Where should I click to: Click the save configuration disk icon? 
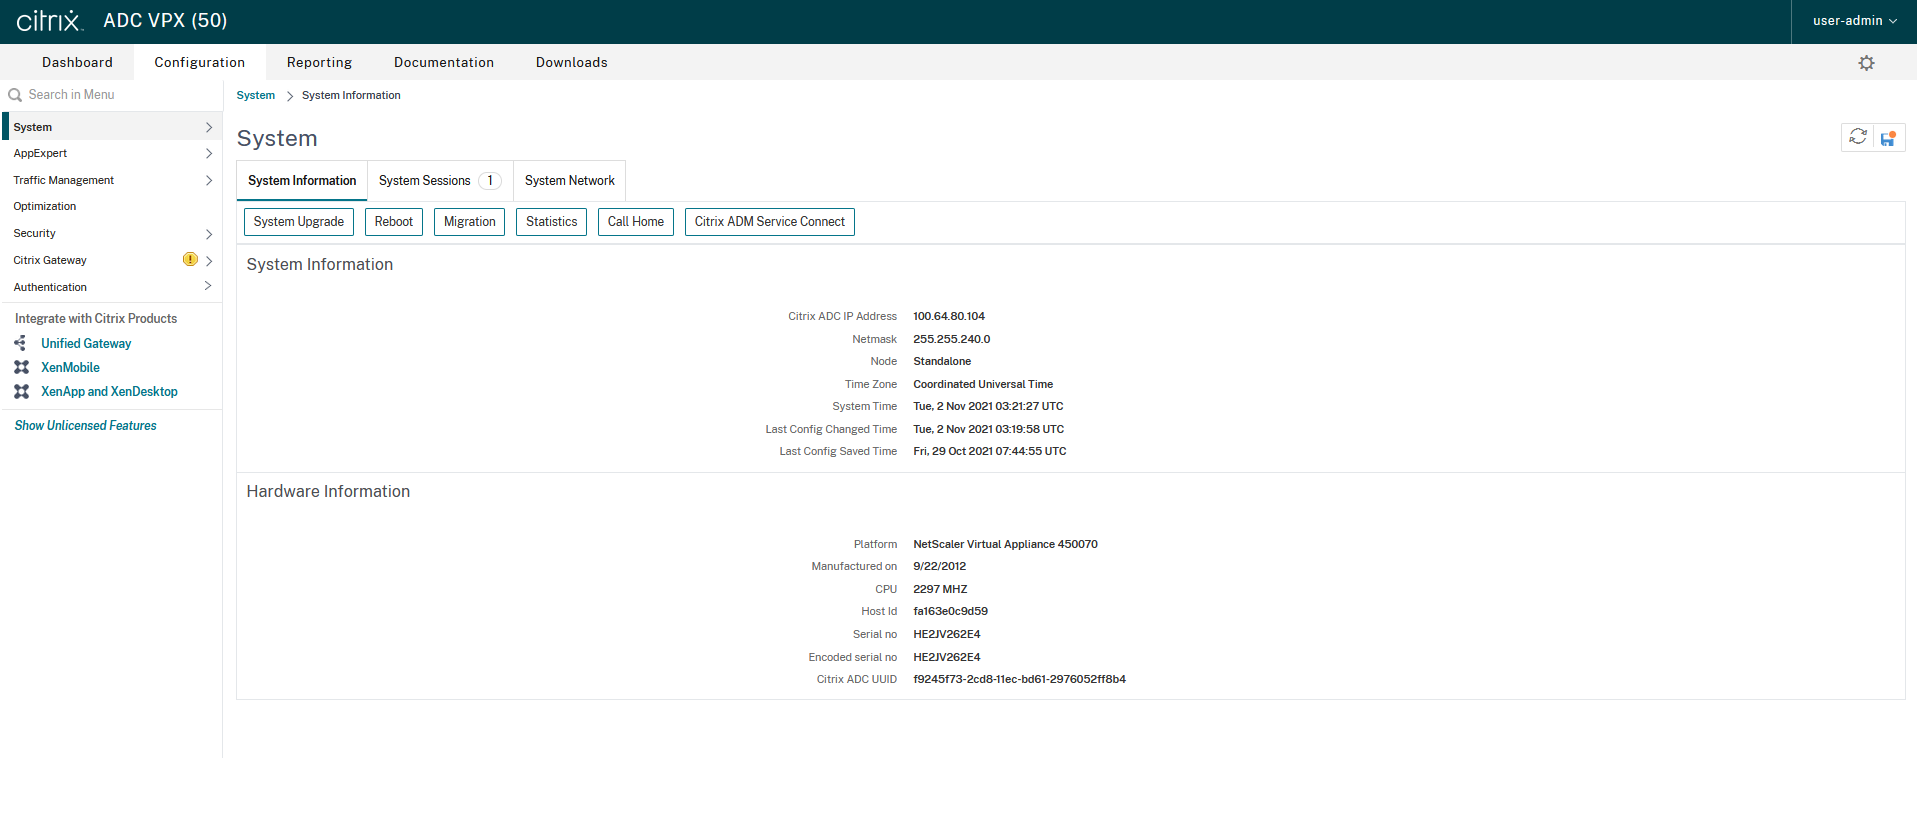pos(1888,138)
